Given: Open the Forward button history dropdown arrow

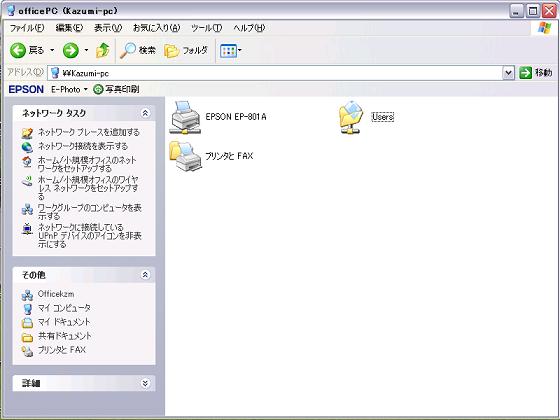Looking at the screenshot, I should point(86,50).
